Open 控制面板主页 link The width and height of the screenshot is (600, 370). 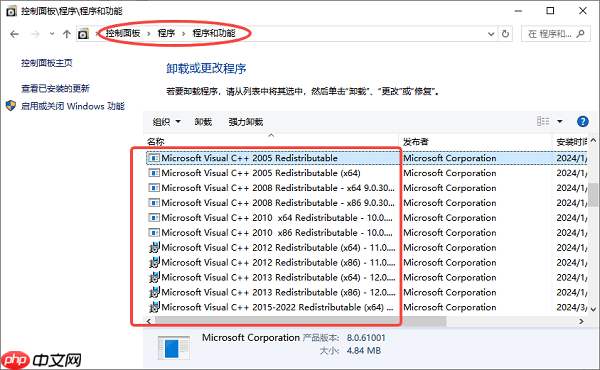[x=47, y=63]
